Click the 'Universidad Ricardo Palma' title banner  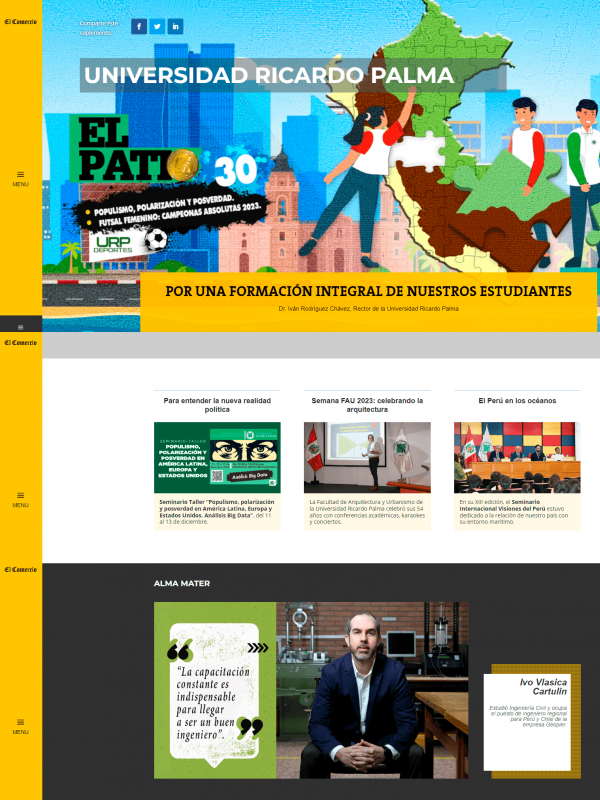(293, 75)
